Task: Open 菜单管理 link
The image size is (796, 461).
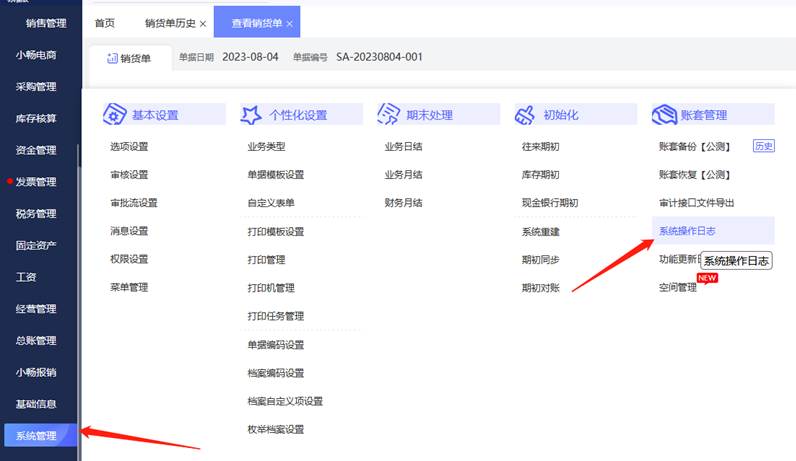Action: point(129,287)
